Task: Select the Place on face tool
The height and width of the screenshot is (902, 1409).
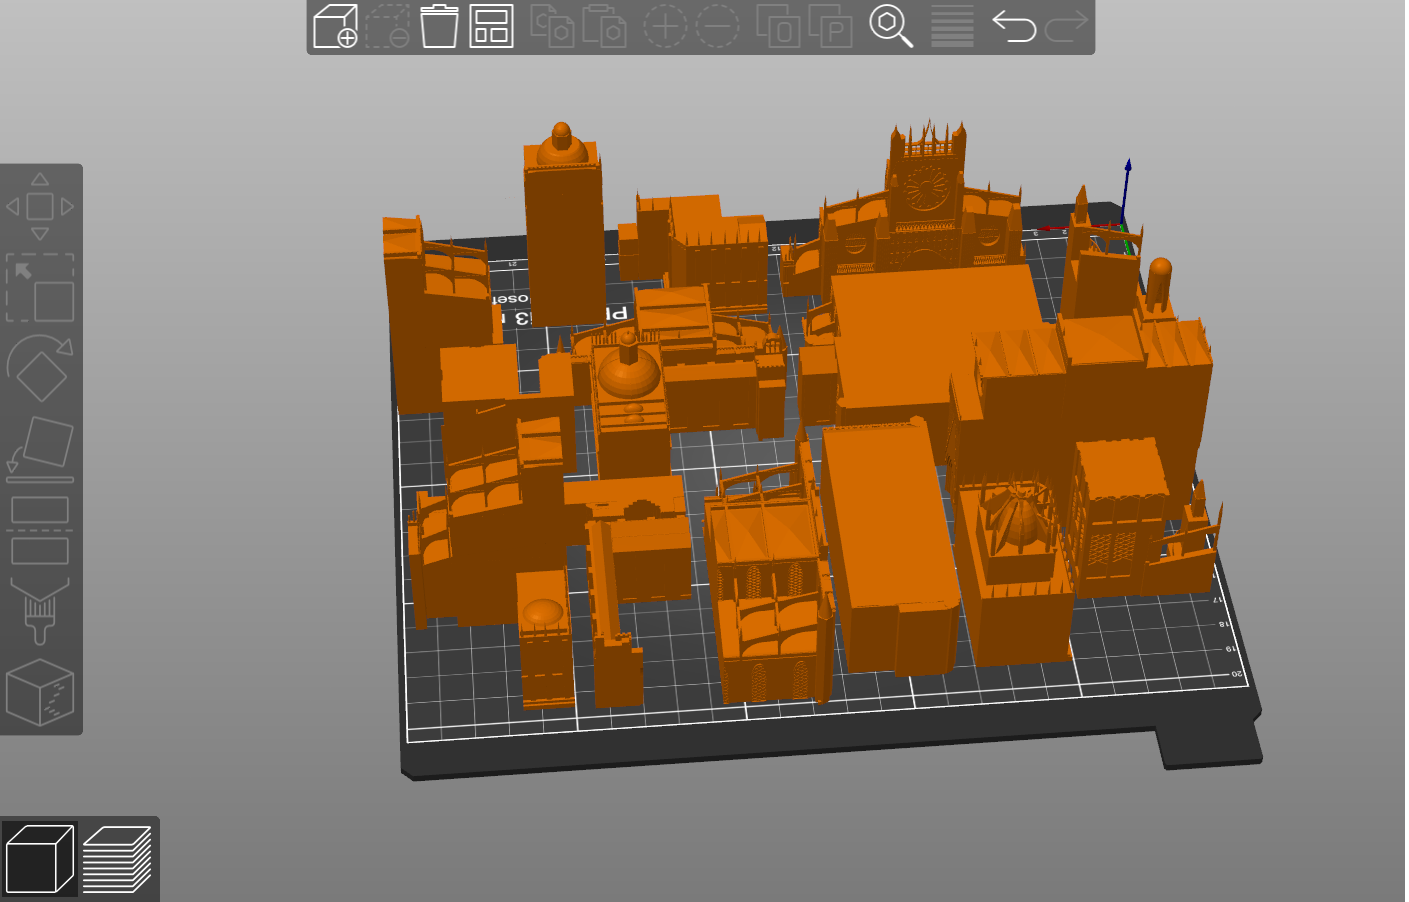Action: tap(40, 449)
